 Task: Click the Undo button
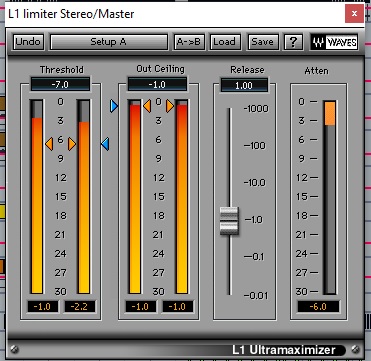point(28,42)
